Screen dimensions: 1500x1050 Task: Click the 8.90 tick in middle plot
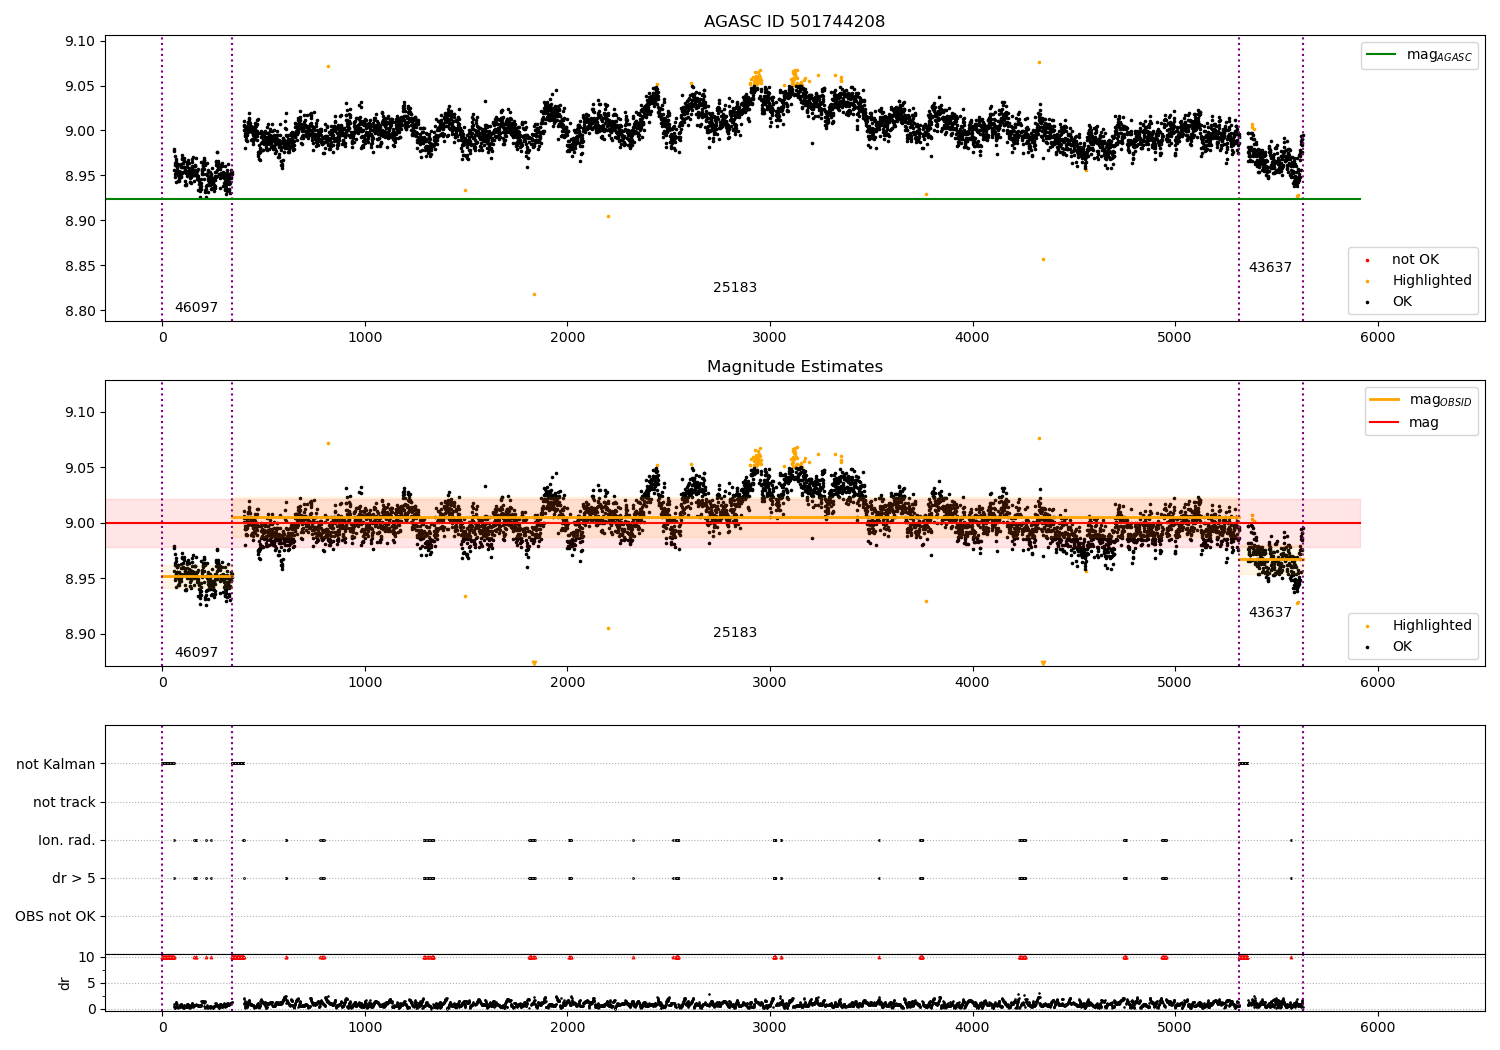(81, 635)
